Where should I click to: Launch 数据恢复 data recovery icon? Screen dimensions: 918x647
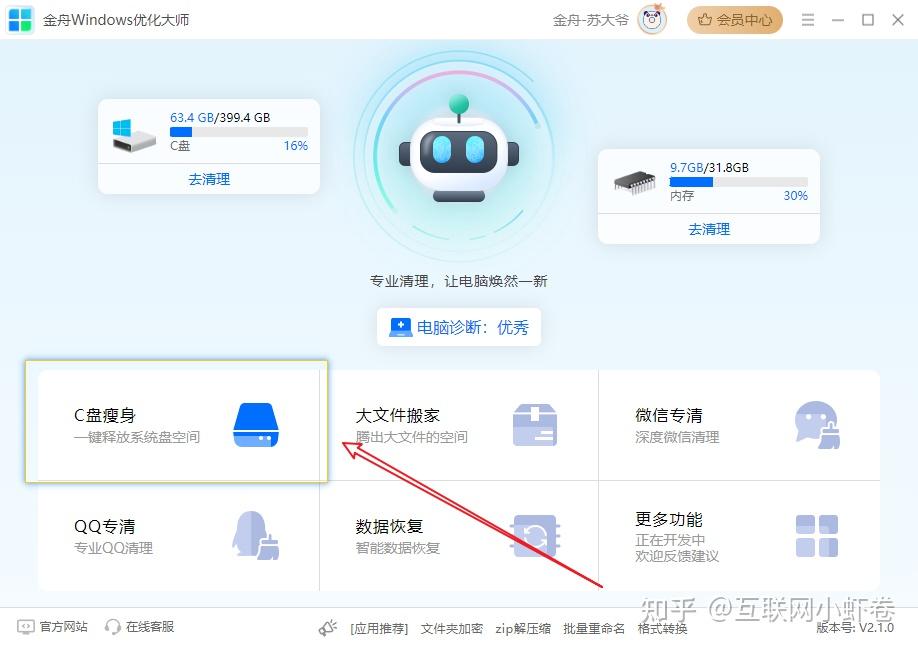(536, 538)
